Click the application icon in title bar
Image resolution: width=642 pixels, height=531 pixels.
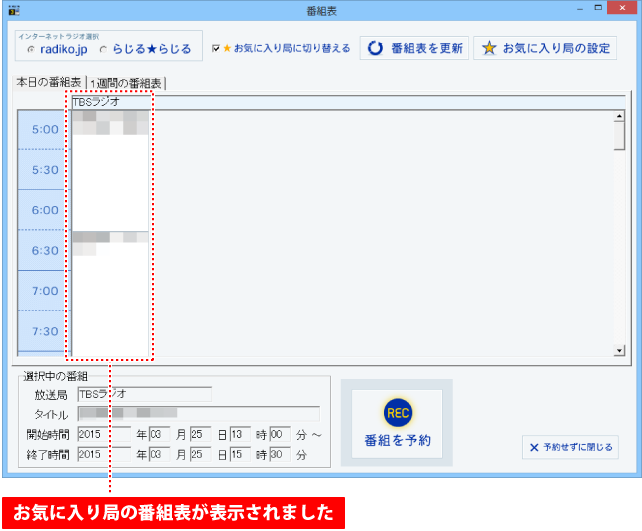(x=14, y=10)
